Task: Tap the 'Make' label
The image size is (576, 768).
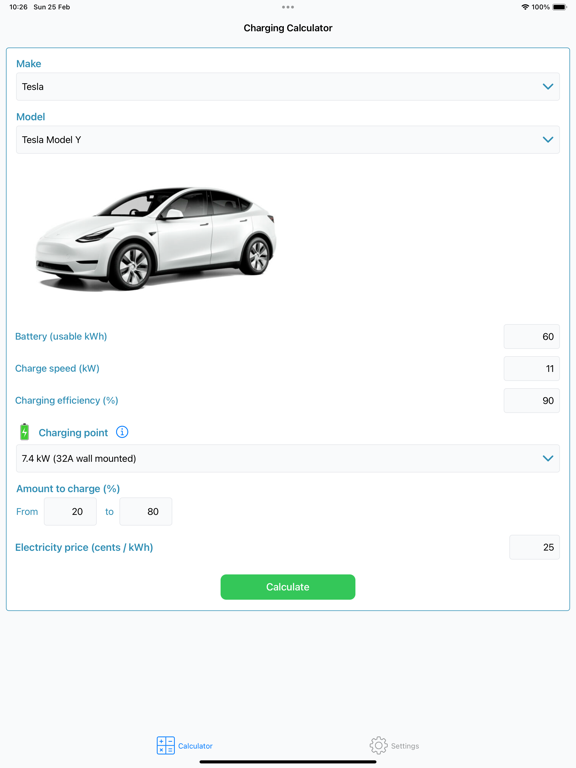Action: click(x=28, y=64)
